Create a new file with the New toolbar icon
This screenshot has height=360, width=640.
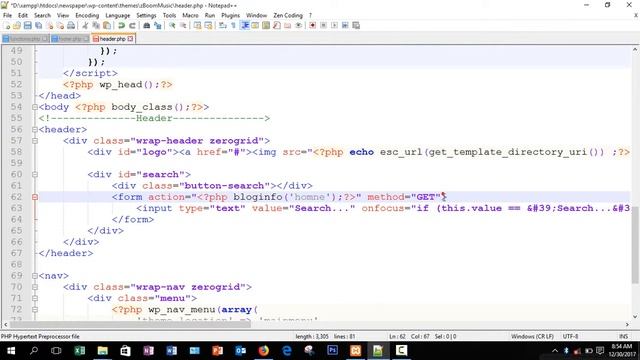(7, 25)
